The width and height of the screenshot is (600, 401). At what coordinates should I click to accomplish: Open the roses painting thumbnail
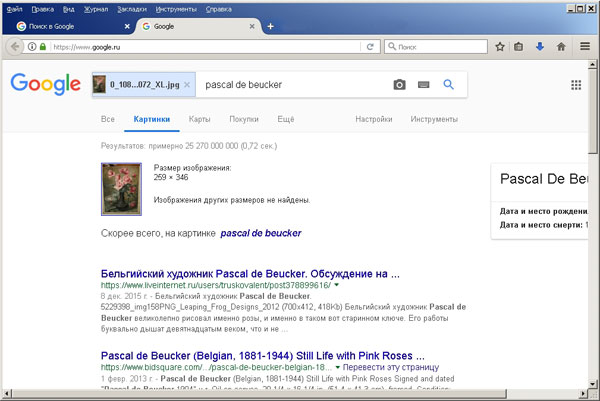(x=121, y=189)
